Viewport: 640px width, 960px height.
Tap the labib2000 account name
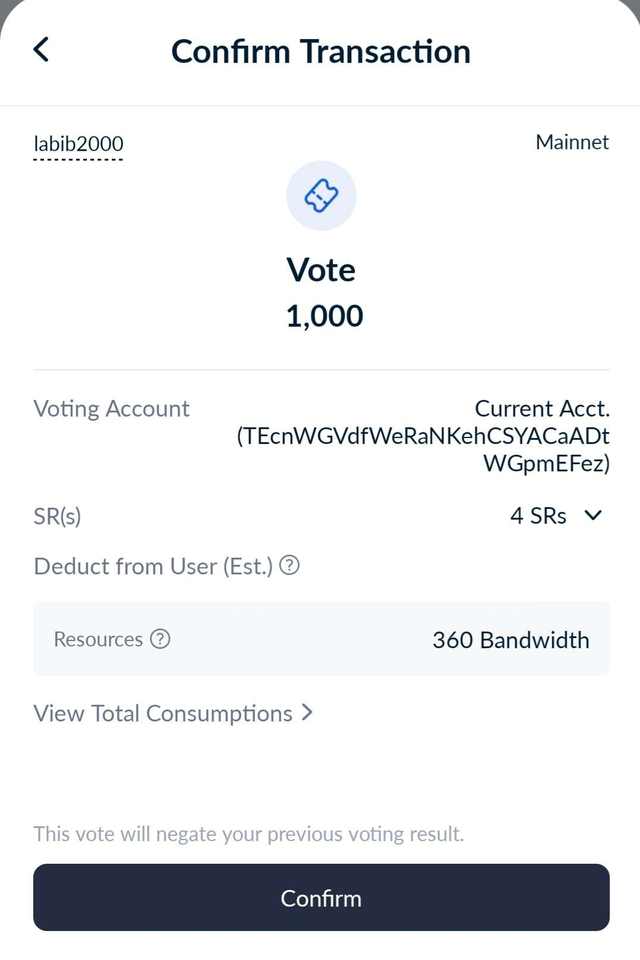click(x=78, y=144)
